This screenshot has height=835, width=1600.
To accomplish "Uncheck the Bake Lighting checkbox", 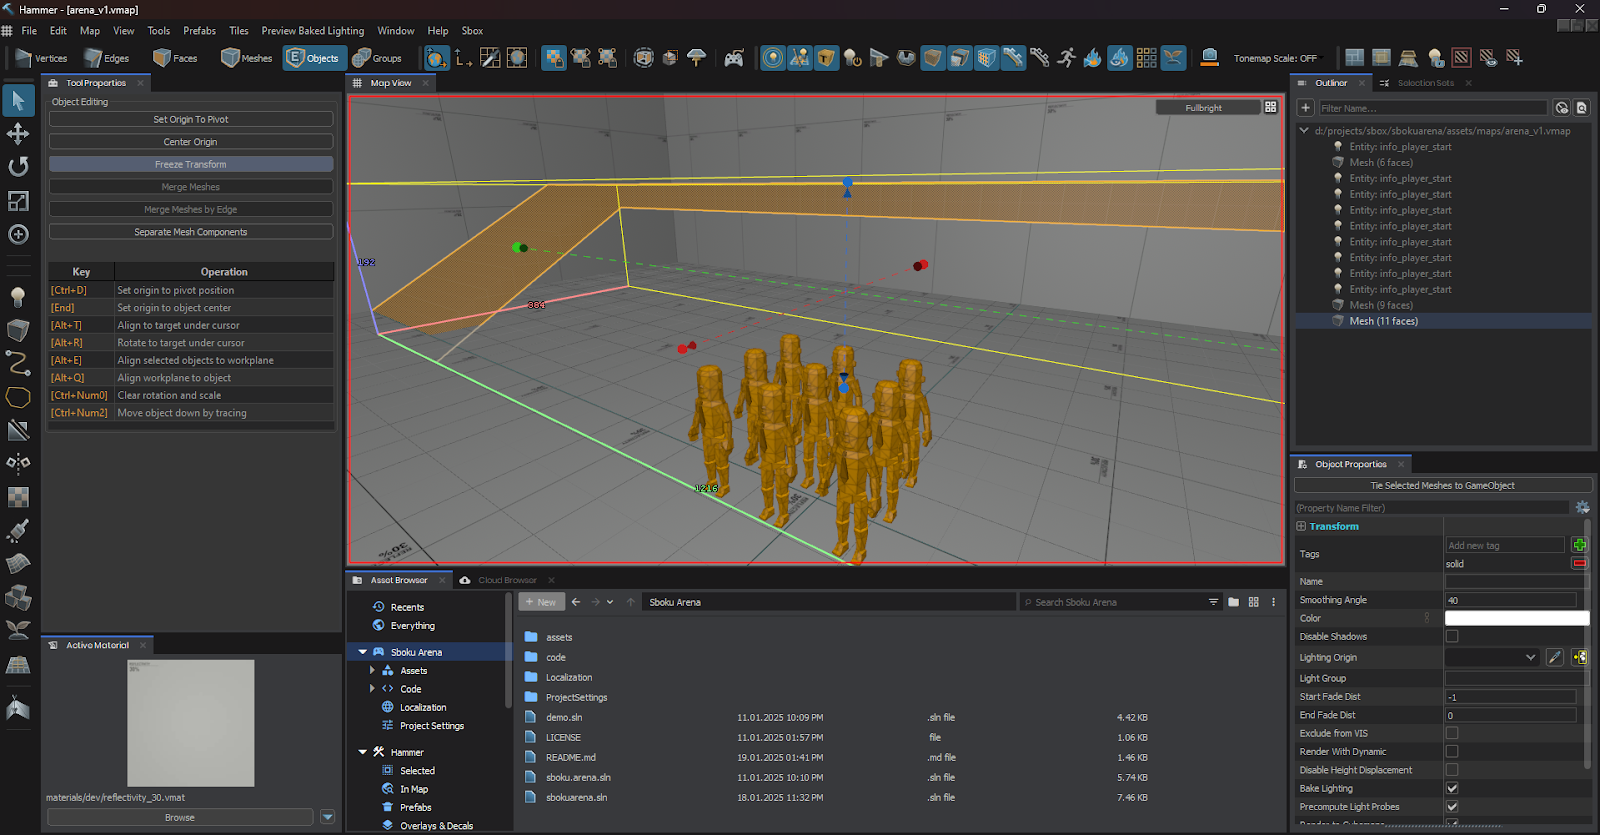I will click(x=1452, y=788).
